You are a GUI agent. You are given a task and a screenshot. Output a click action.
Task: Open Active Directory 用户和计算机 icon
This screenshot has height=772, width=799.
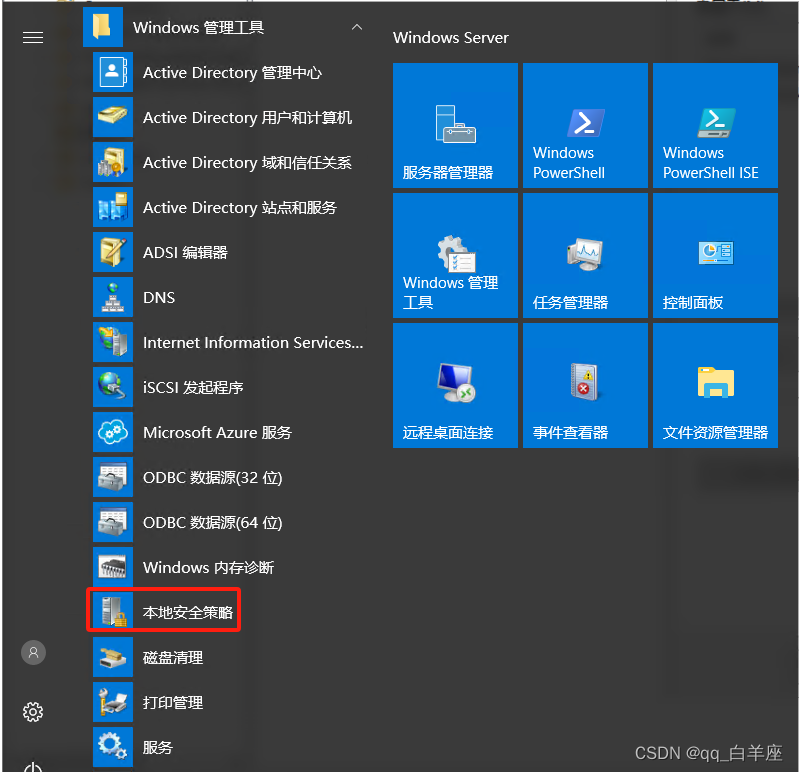(113, 117)
